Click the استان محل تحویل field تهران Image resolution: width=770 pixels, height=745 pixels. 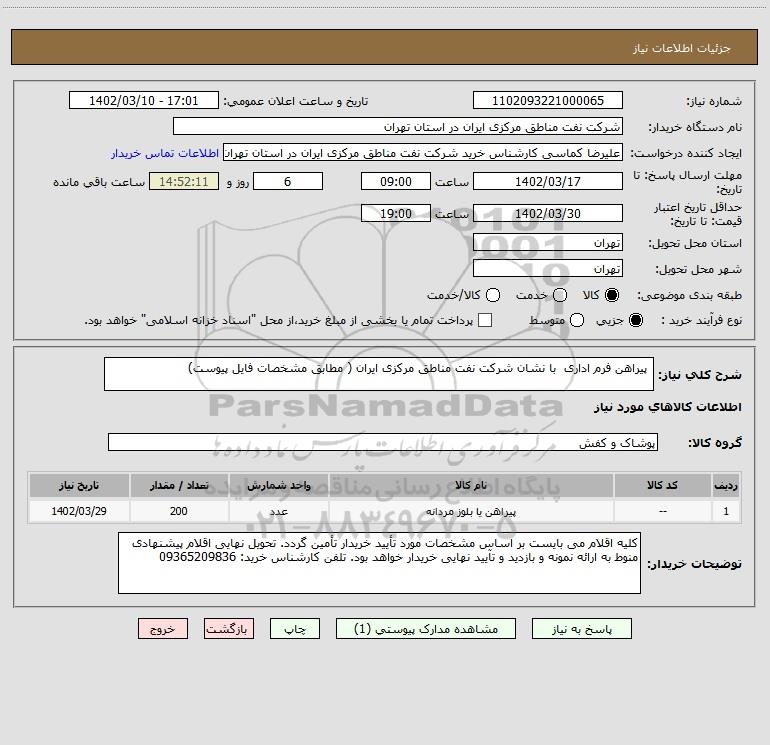pyautogui.click(x=548, y=243)
